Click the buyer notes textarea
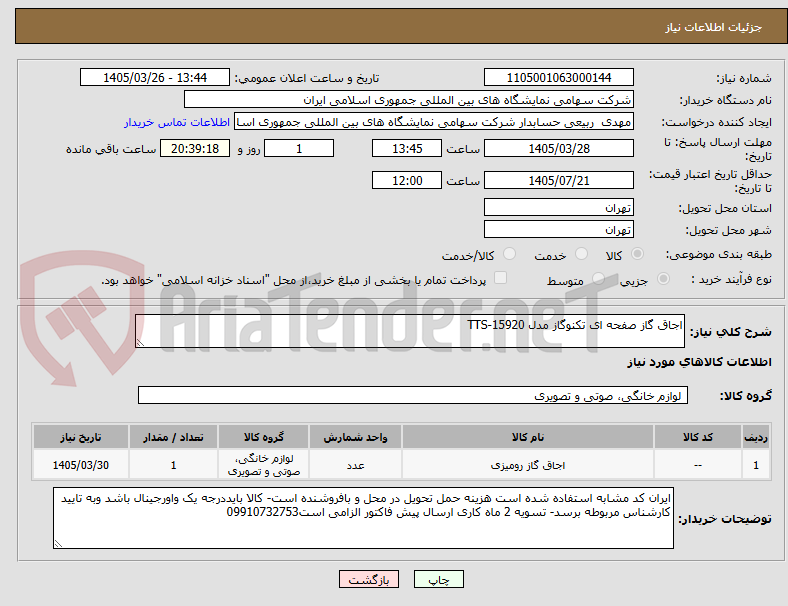Screen dimensions: 788x606 (x=363, y=518)
